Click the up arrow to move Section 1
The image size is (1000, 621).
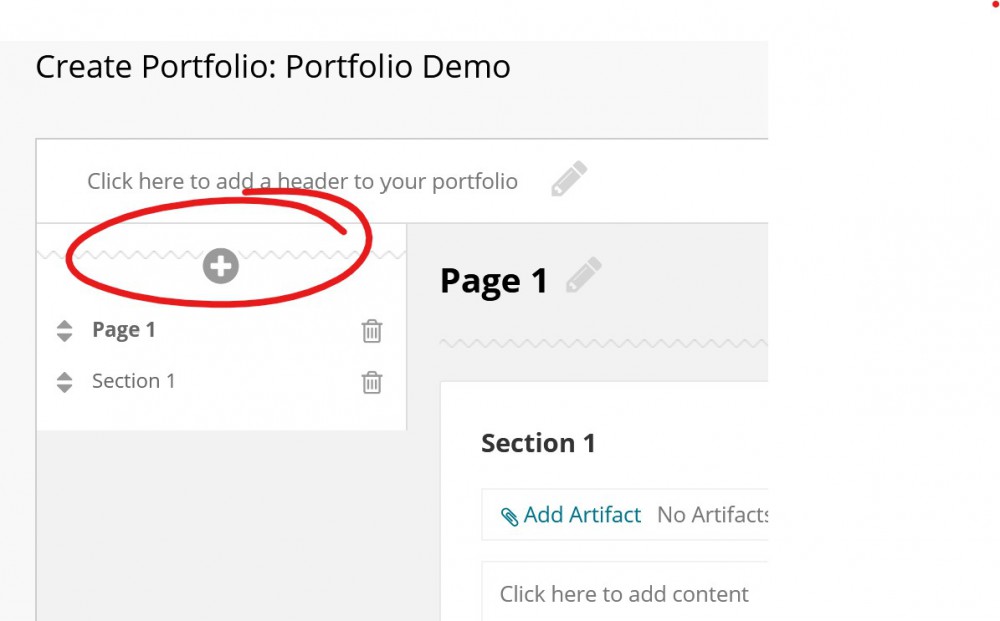[64, 375]
